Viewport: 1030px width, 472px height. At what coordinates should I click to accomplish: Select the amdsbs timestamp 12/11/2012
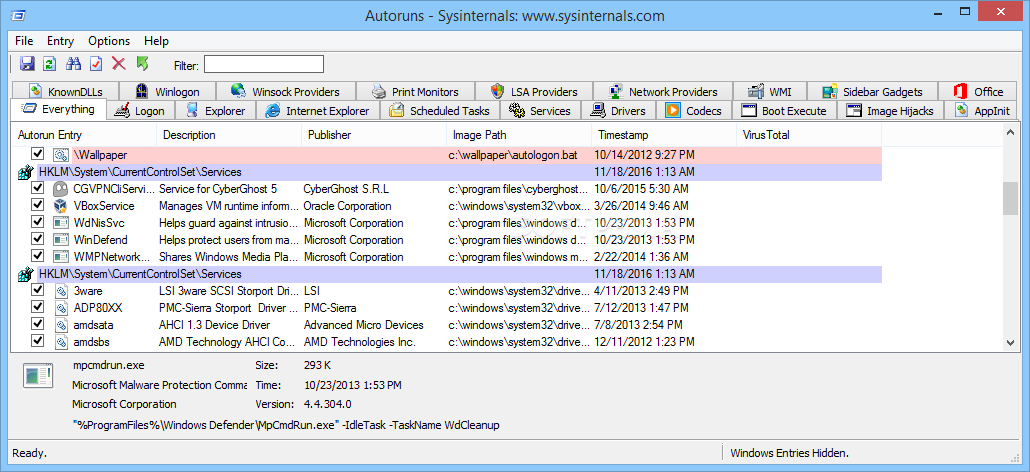point(644,342)
